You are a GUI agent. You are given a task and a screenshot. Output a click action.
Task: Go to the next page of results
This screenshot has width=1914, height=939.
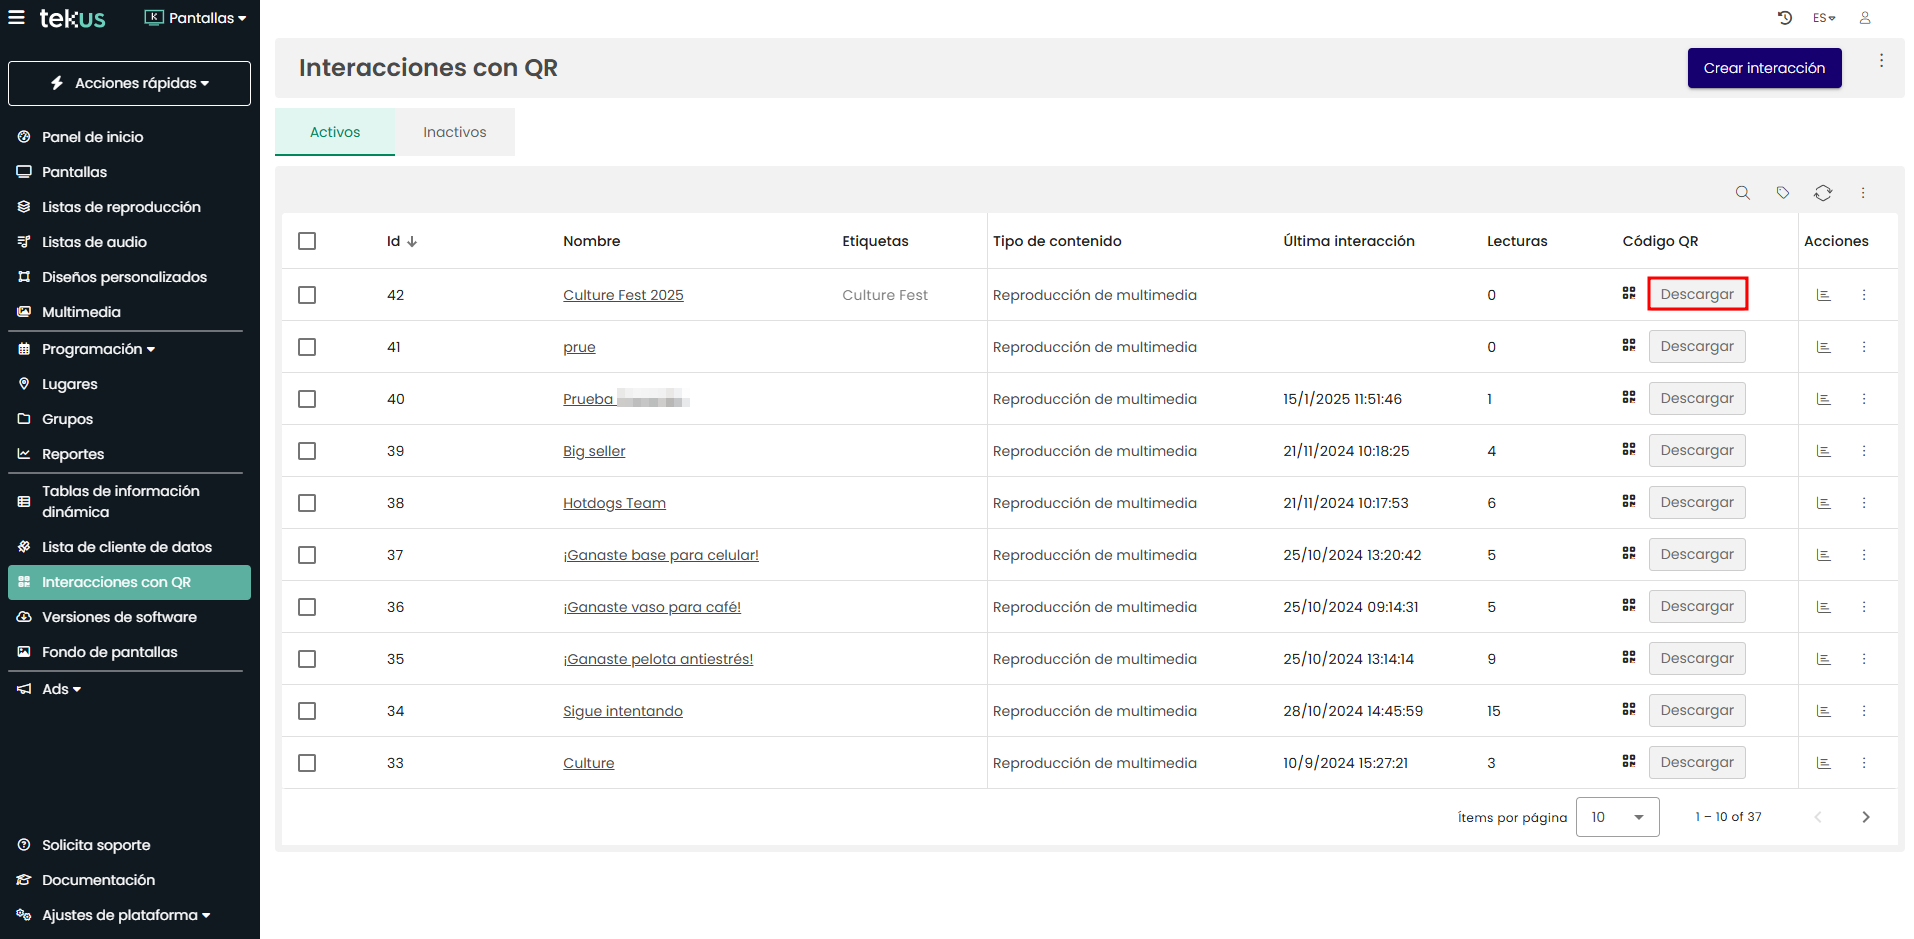pyautogui.click(x=1865, y=817)
